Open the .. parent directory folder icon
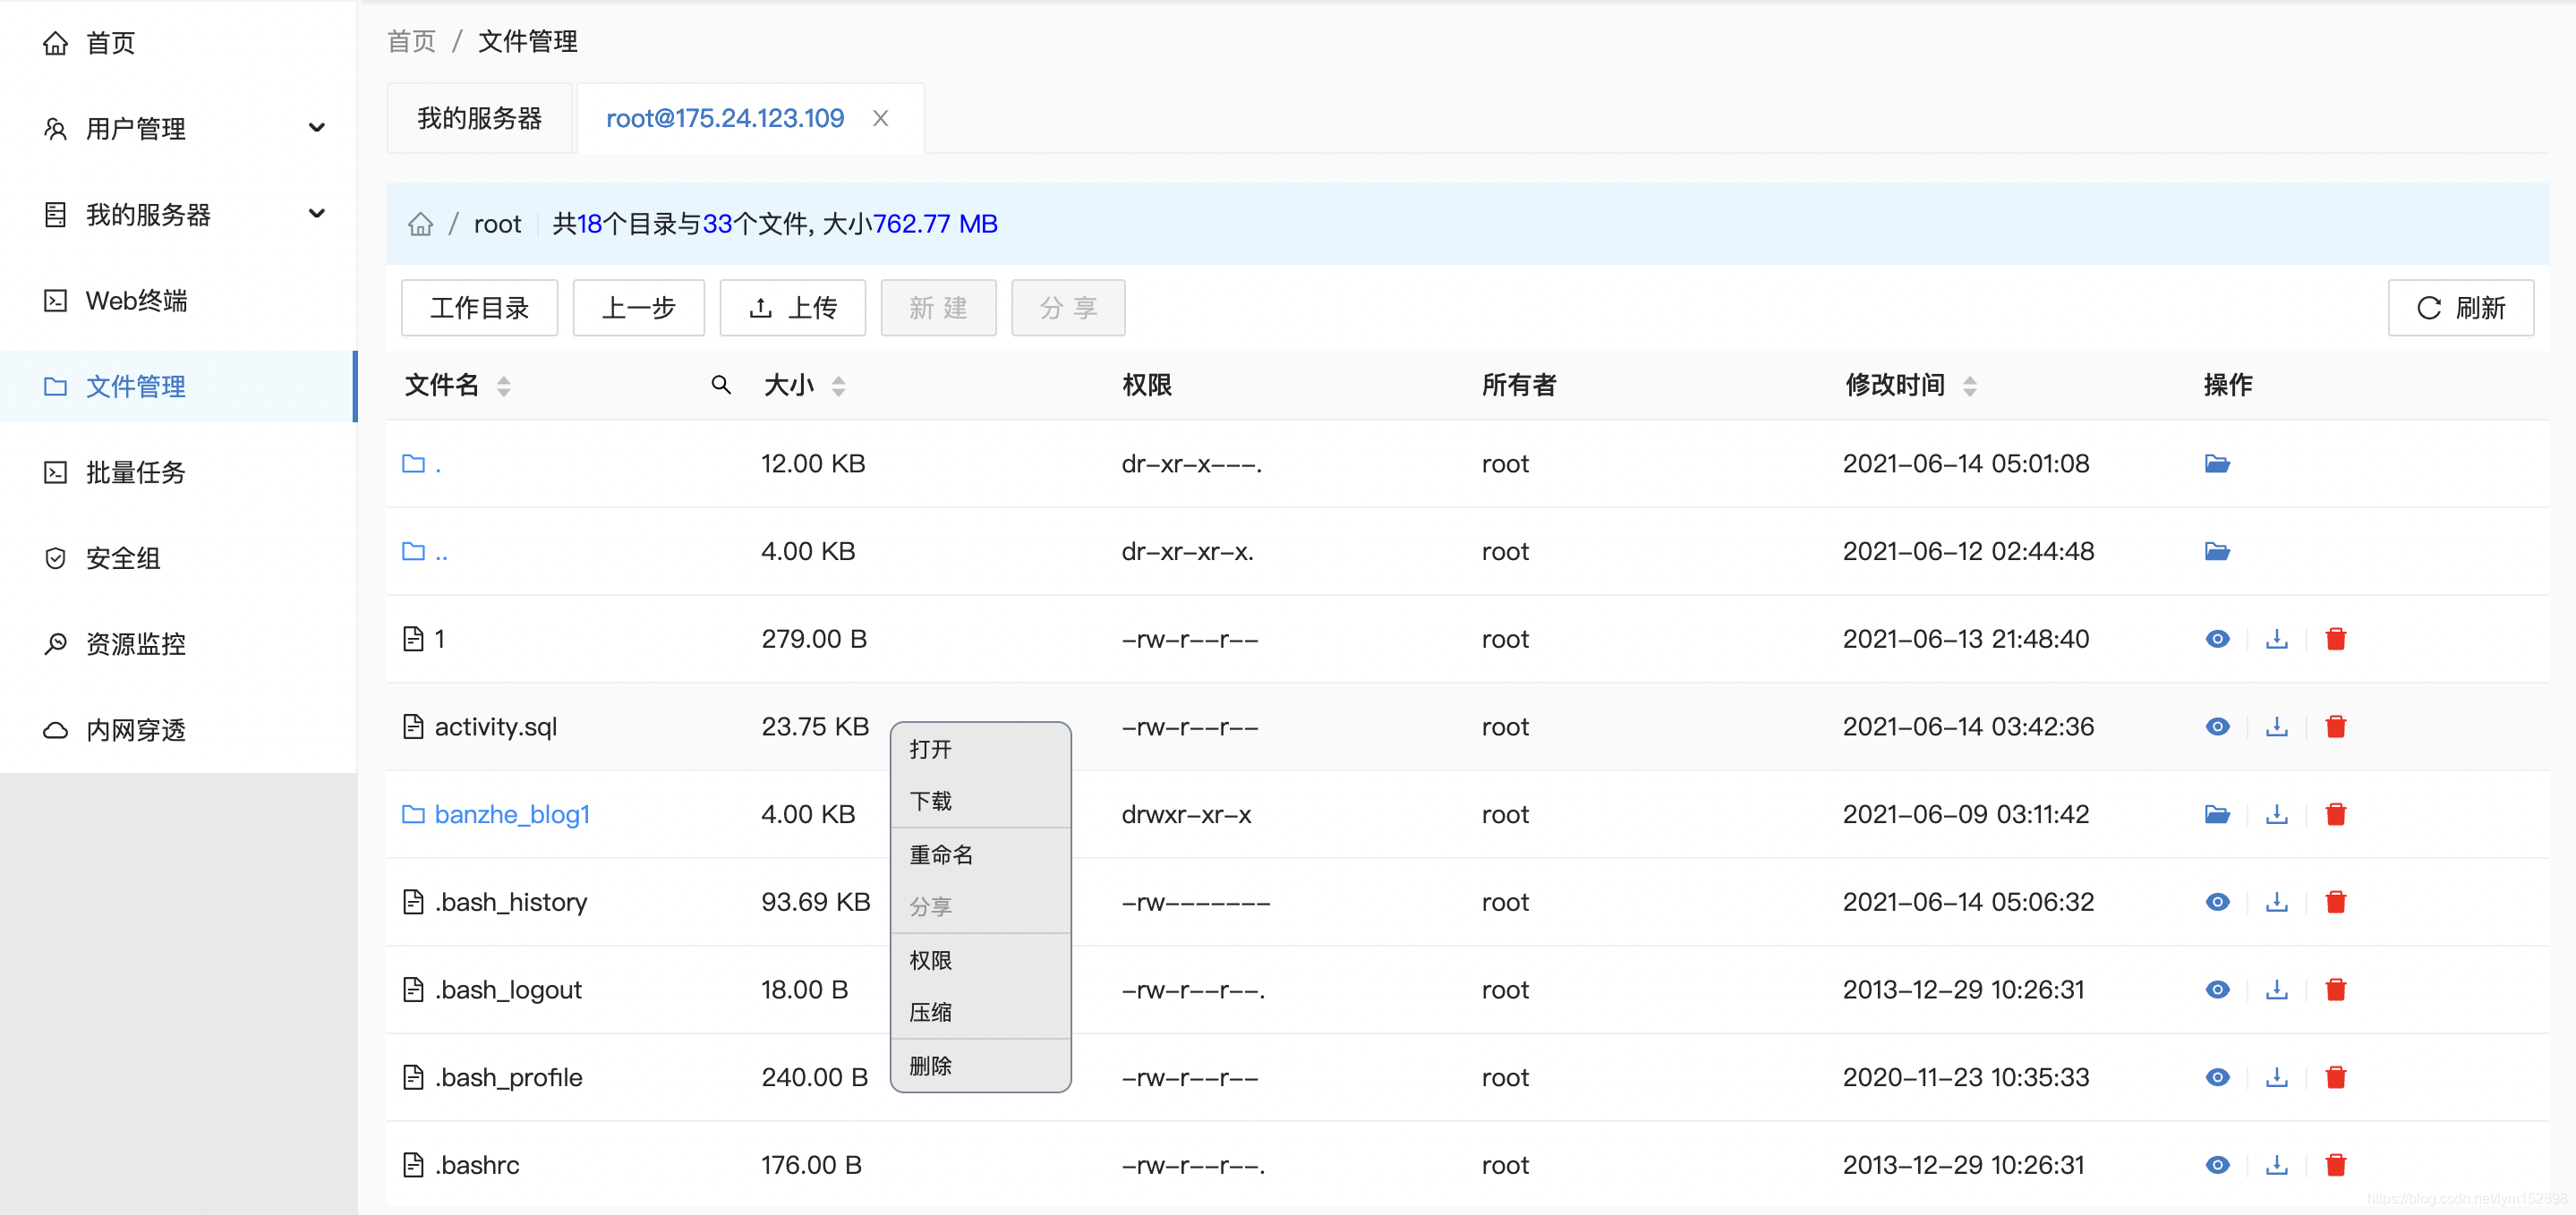The height and width of the screenshot is (1215, 2576). click(2216, 551)
